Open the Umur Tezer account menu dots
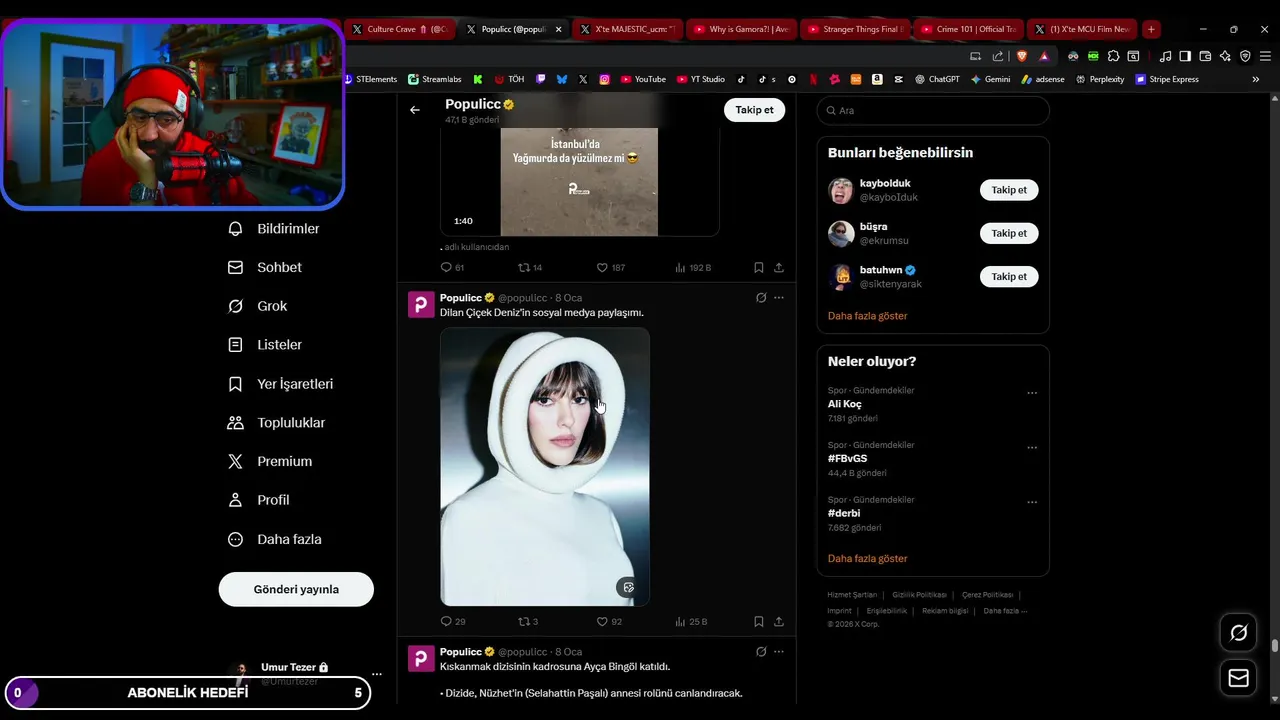 [376, 674]
